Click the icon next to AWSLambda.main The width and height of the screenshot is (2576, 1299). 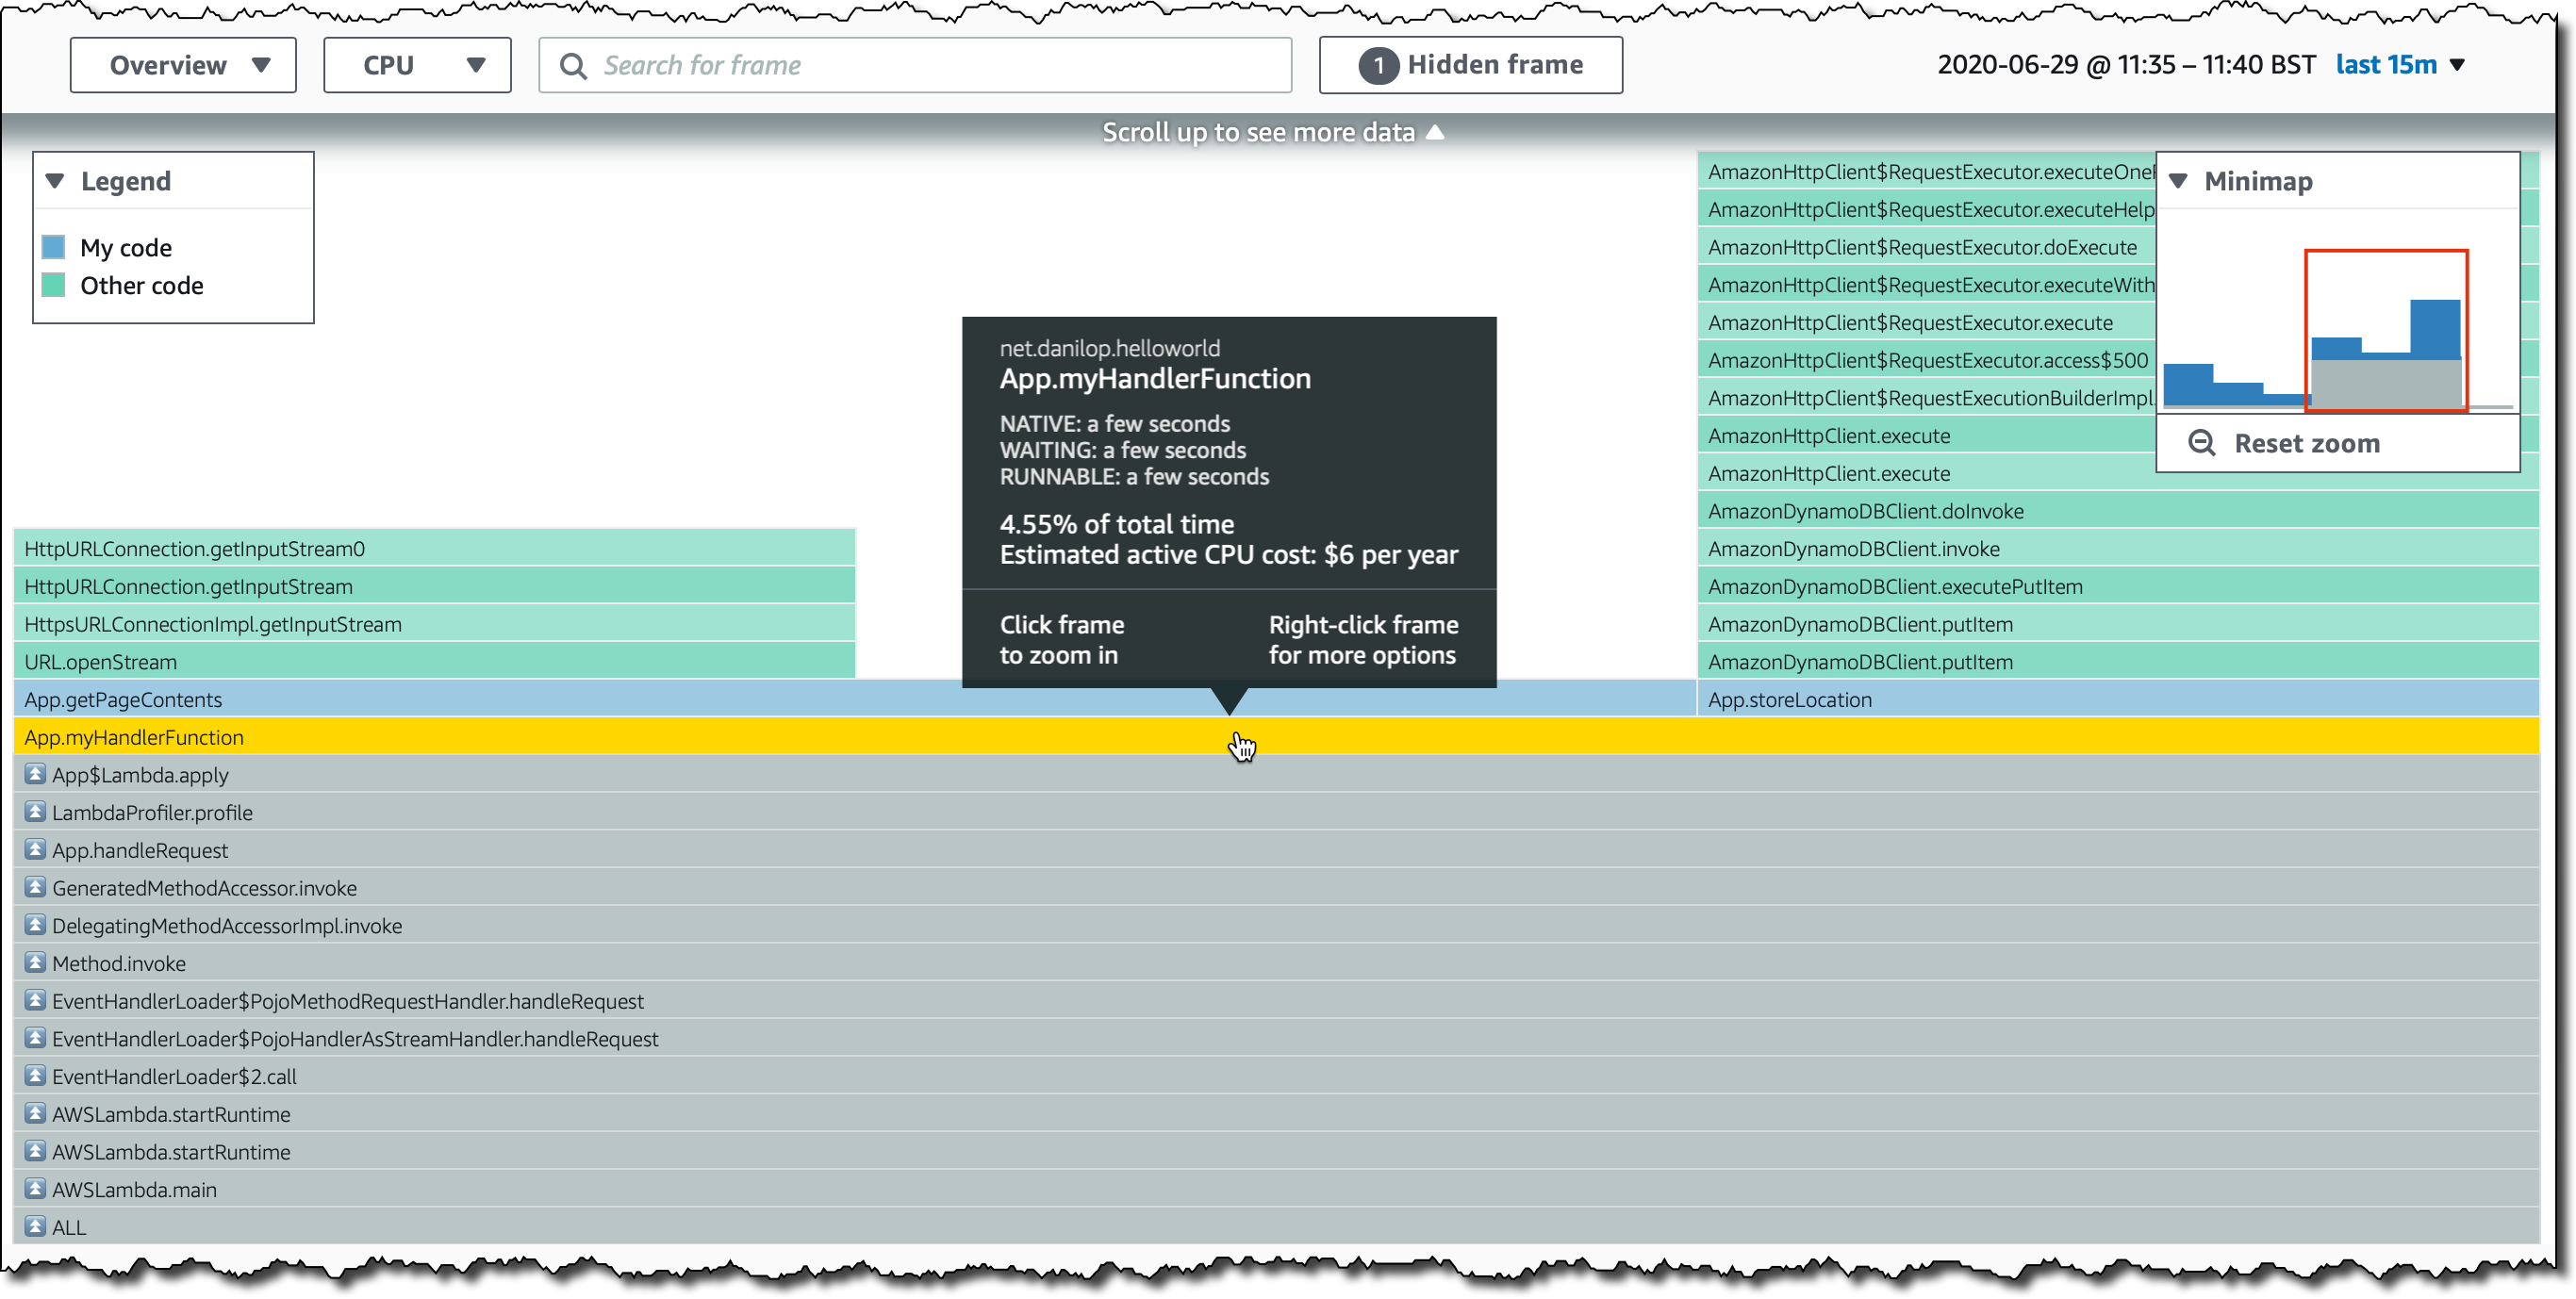pyautogui.click(x=35, y=1189)
